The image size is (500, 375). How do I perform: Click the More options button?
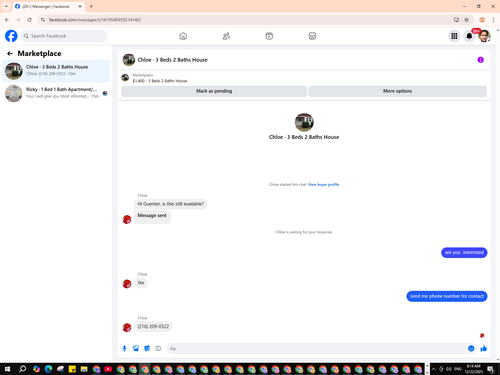pos(397,91)
